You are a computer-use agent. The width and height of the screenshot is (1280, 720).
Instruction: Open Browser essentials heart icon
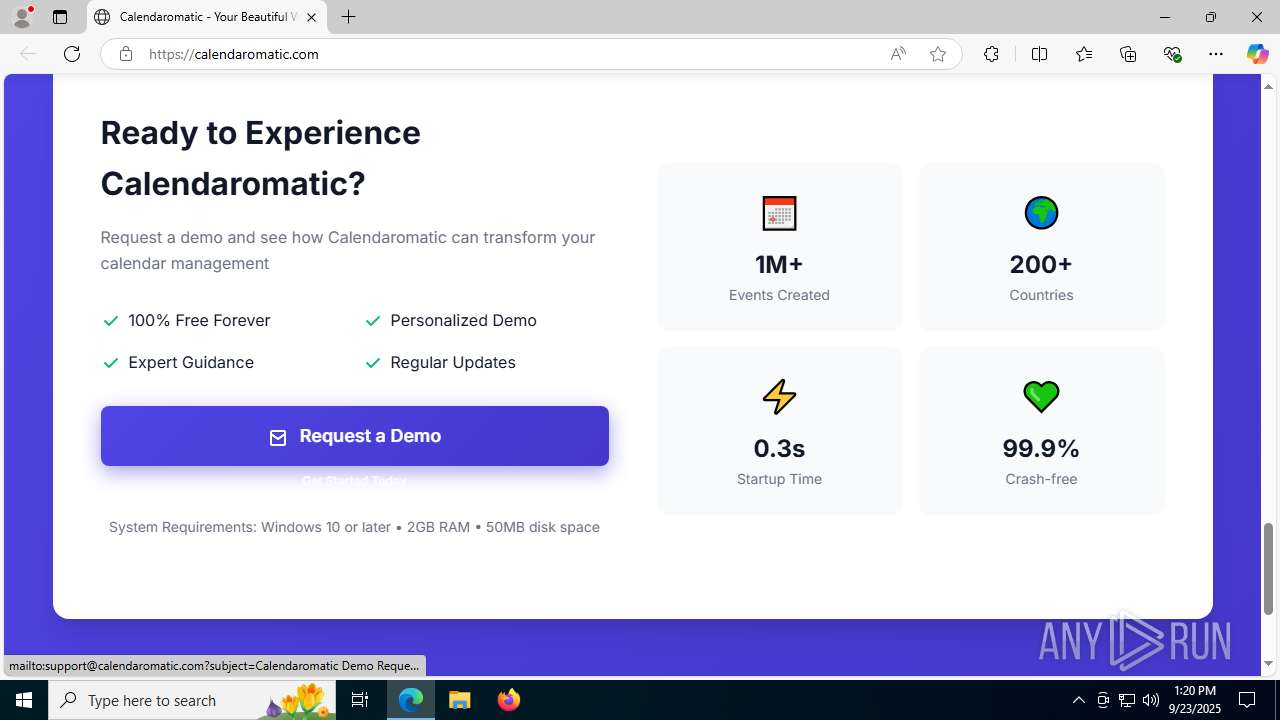1172,54
